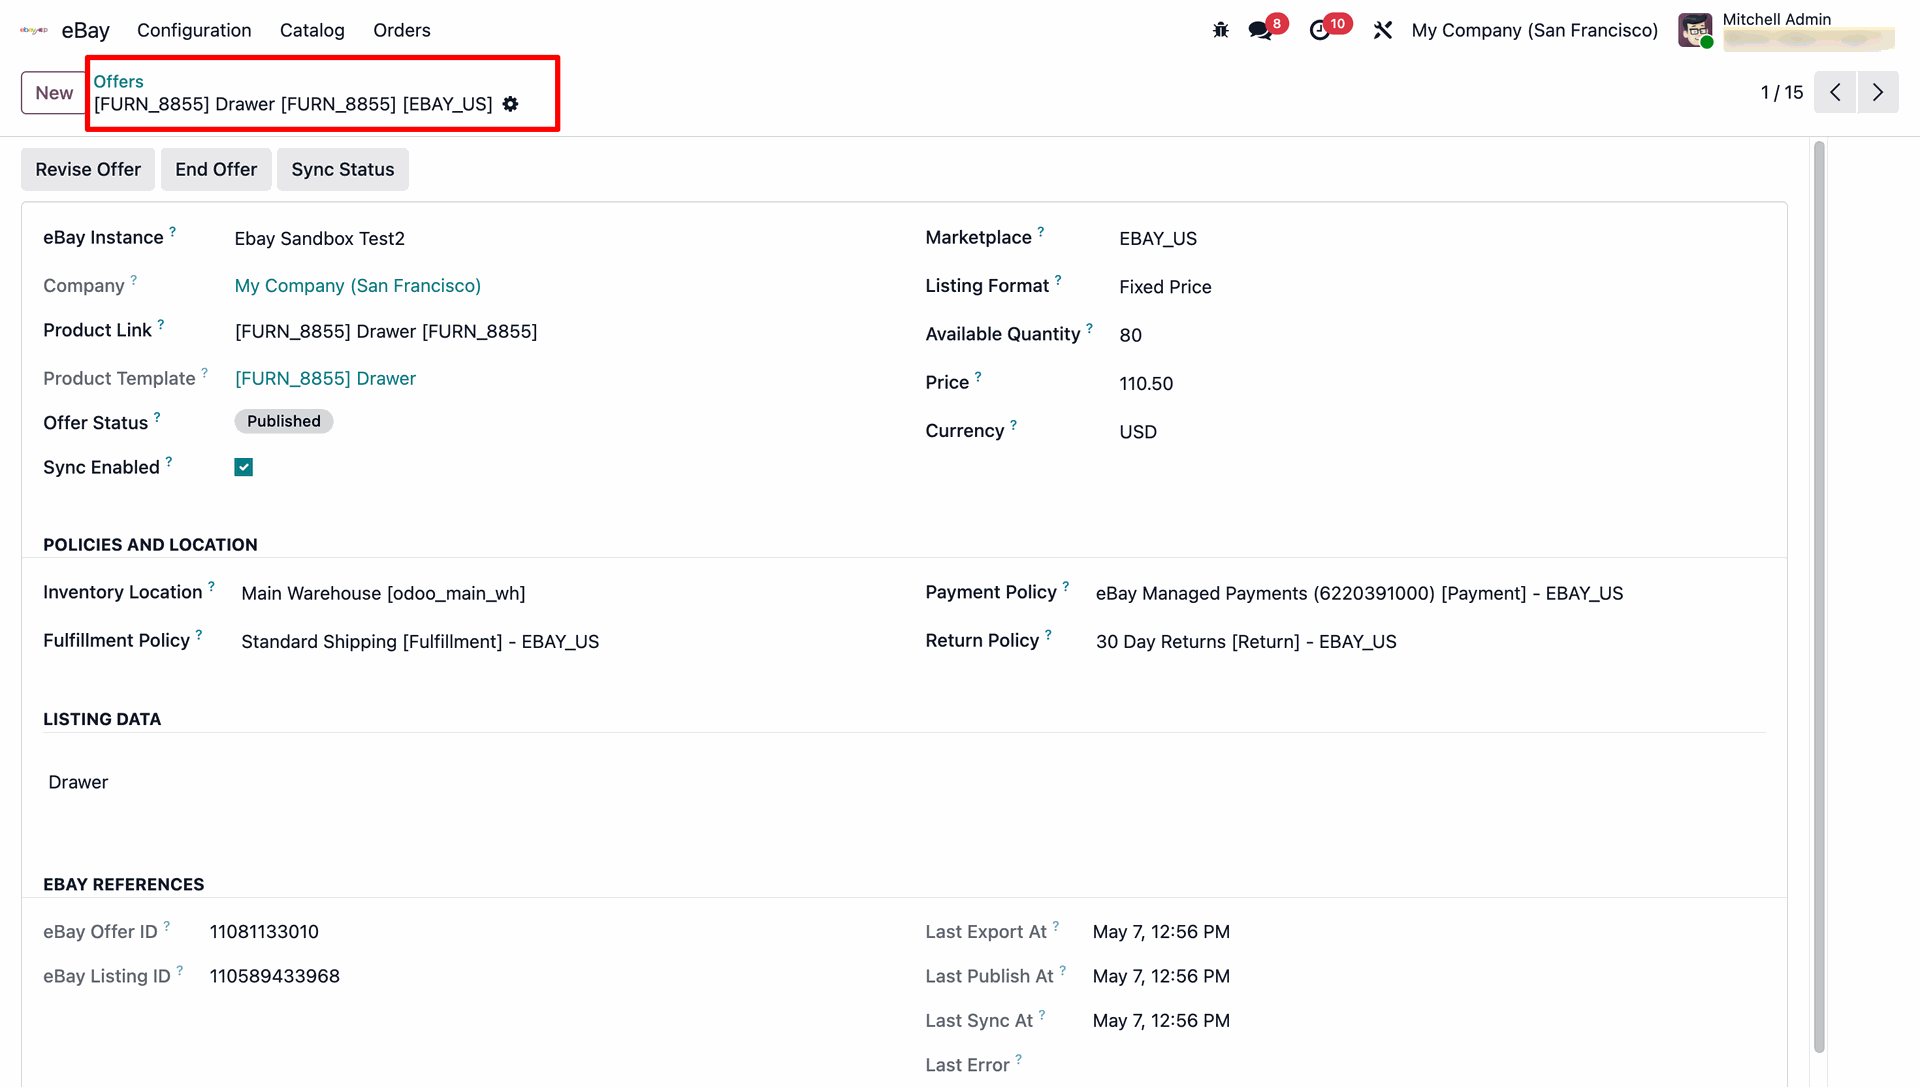The width and height of the screenshot is (1920, 1087).
Task: Edit the Drawer listing data text
Action: pos(78,782)
